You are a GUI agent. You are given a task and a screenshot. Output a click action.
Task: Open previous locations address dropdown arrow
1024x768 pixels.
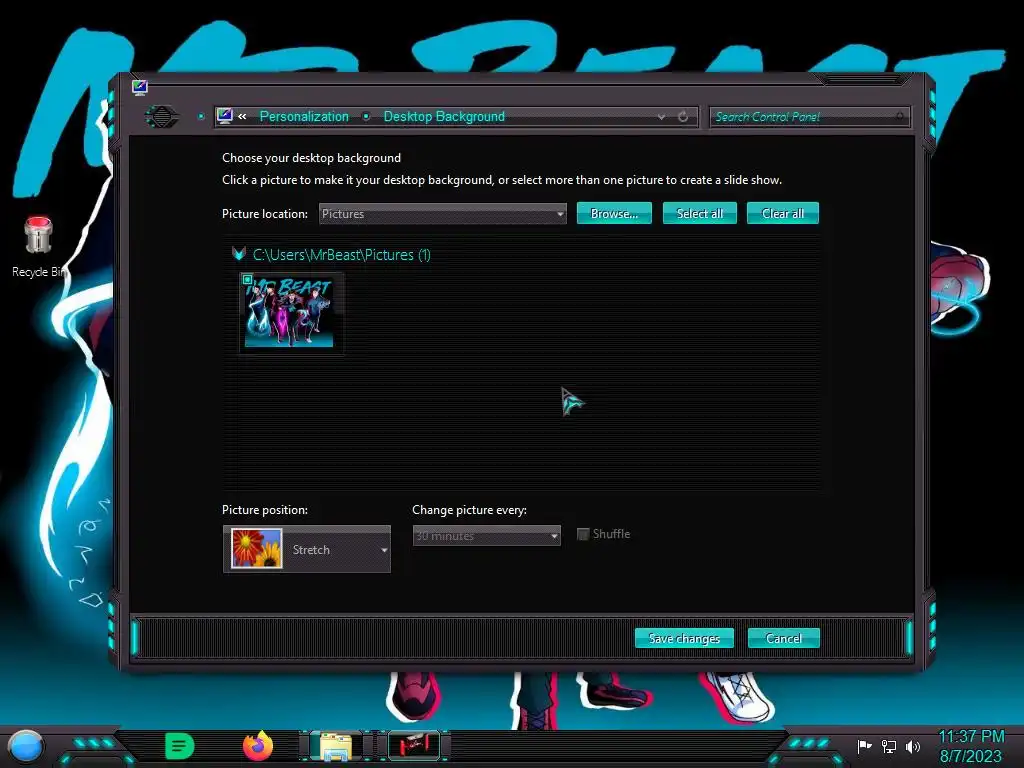coord(662,117)
